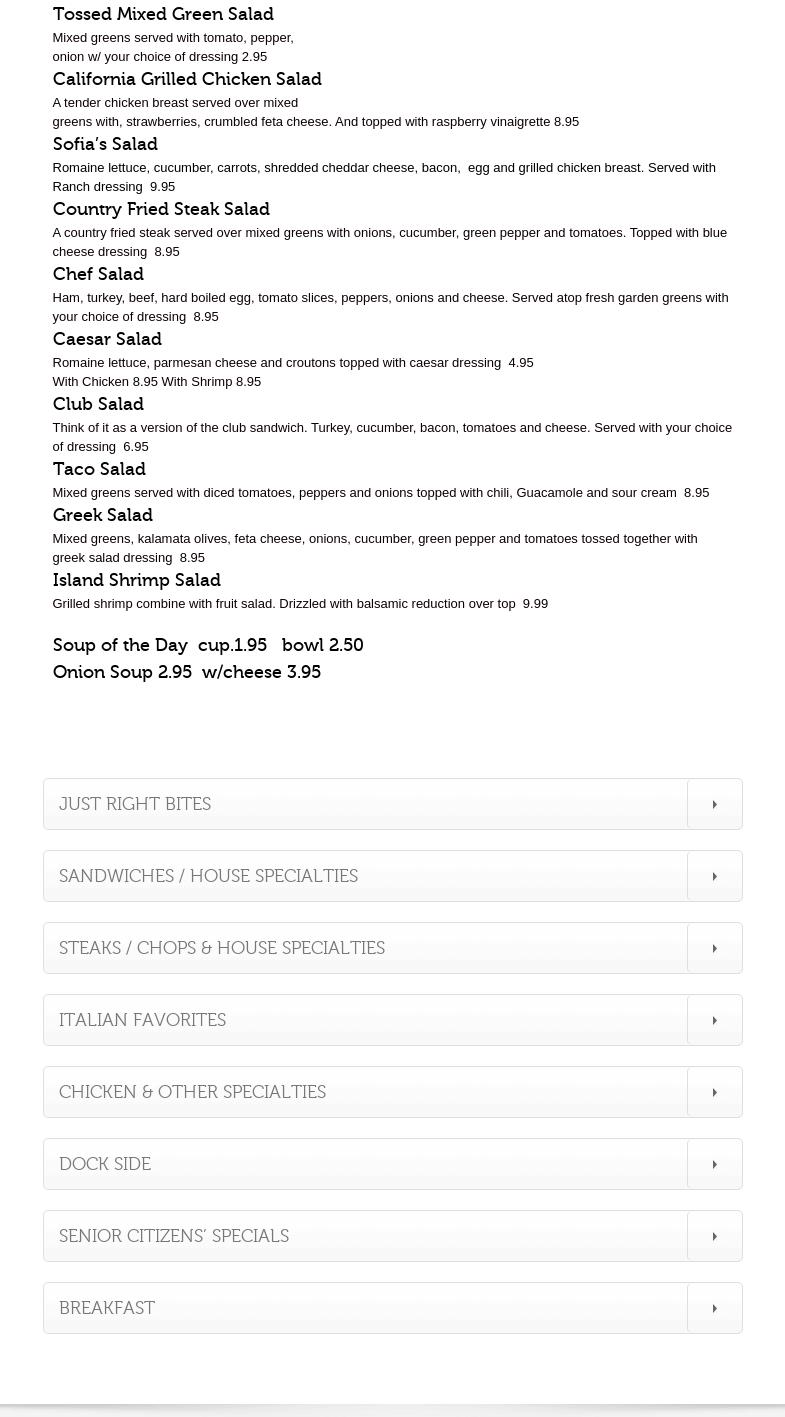The image size is (785, 1417).
Task: Click the California Grilled Chicken Salad title
Action: coord(187,79)
